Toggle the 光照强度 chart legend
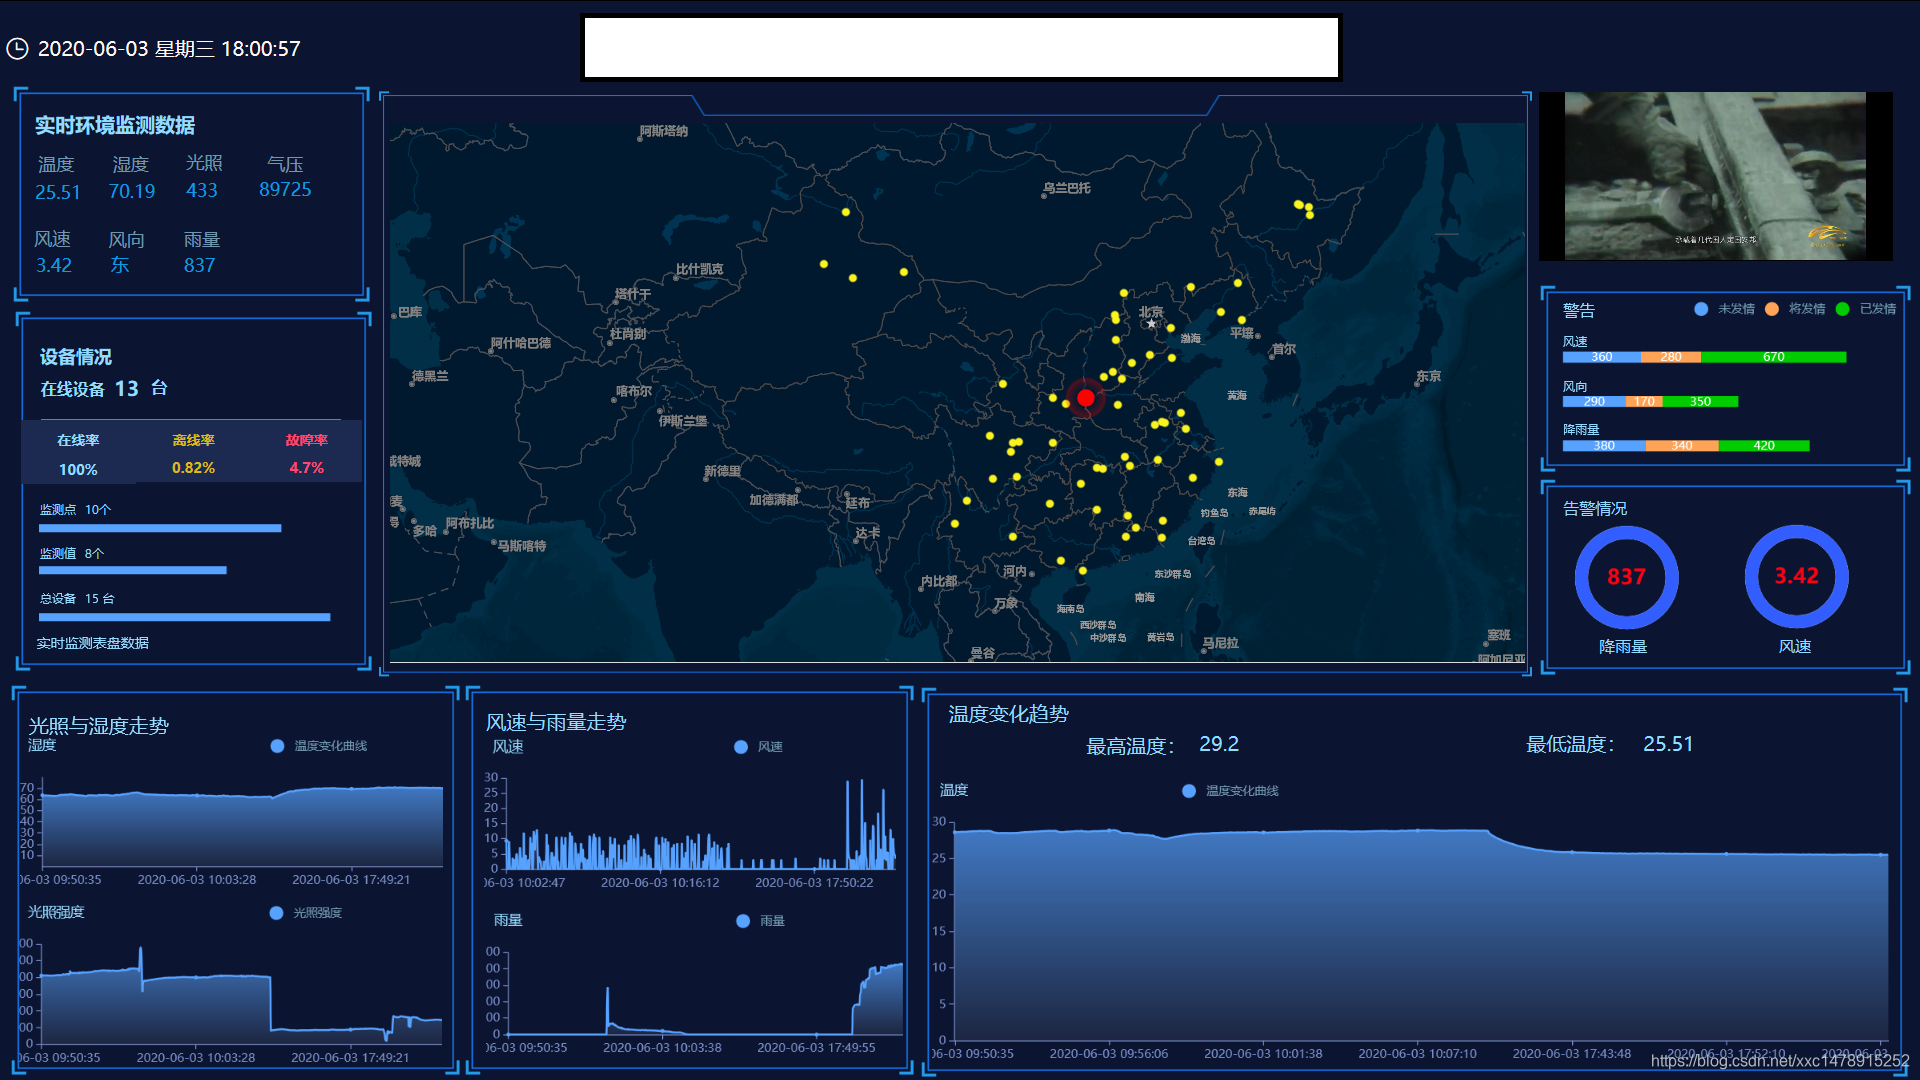Image resolution: width=1920 pixels, height=1080 pixels. pos(277,913)
